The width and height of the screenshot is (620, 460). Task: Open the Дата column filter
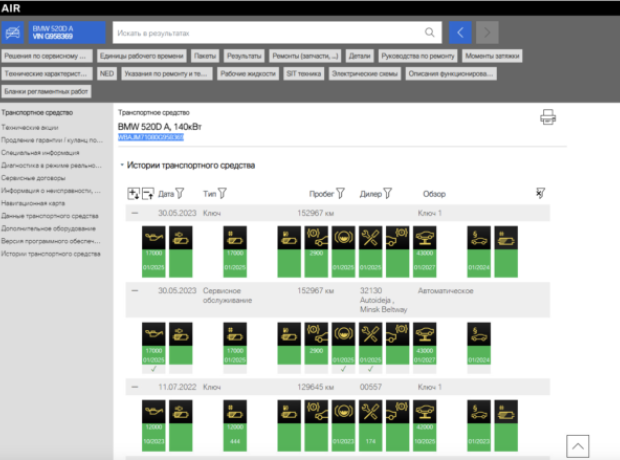point(180,193)
